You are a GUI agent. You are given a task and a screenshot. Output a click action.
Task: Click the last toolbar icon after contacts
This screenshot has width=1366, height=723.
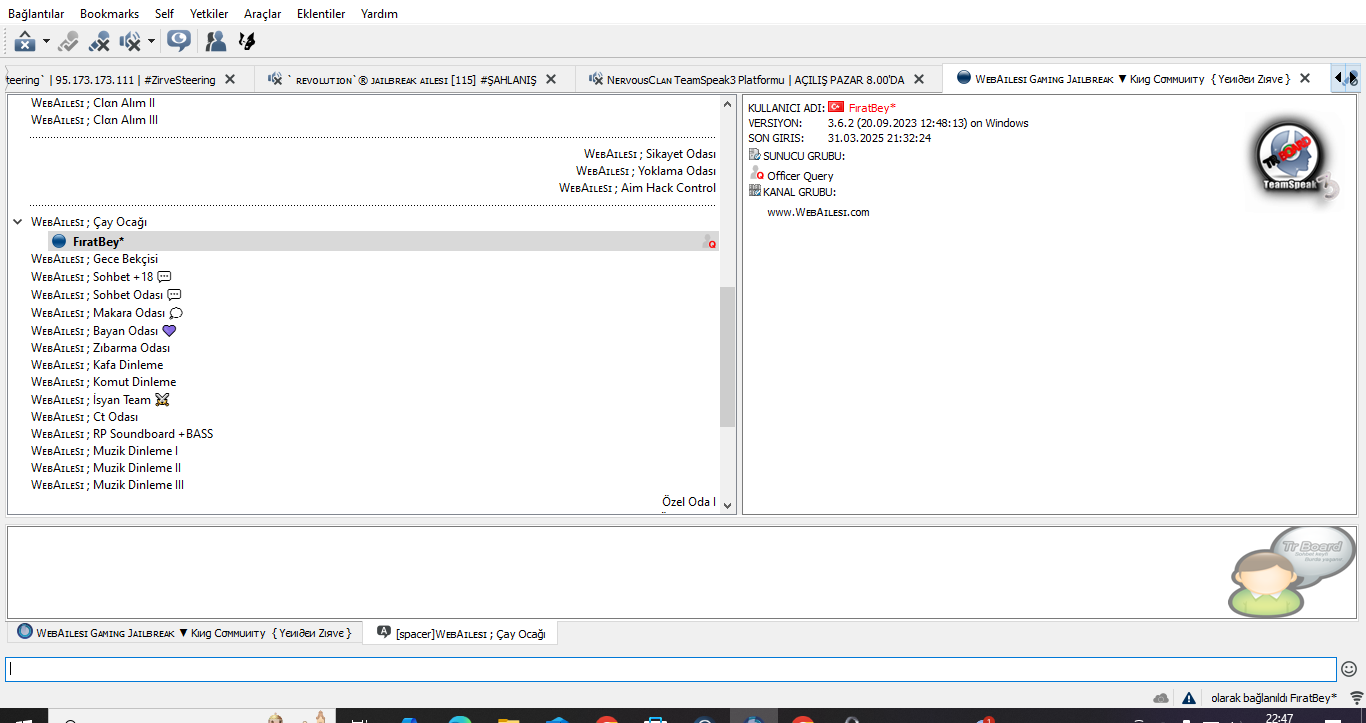[246, 41]
